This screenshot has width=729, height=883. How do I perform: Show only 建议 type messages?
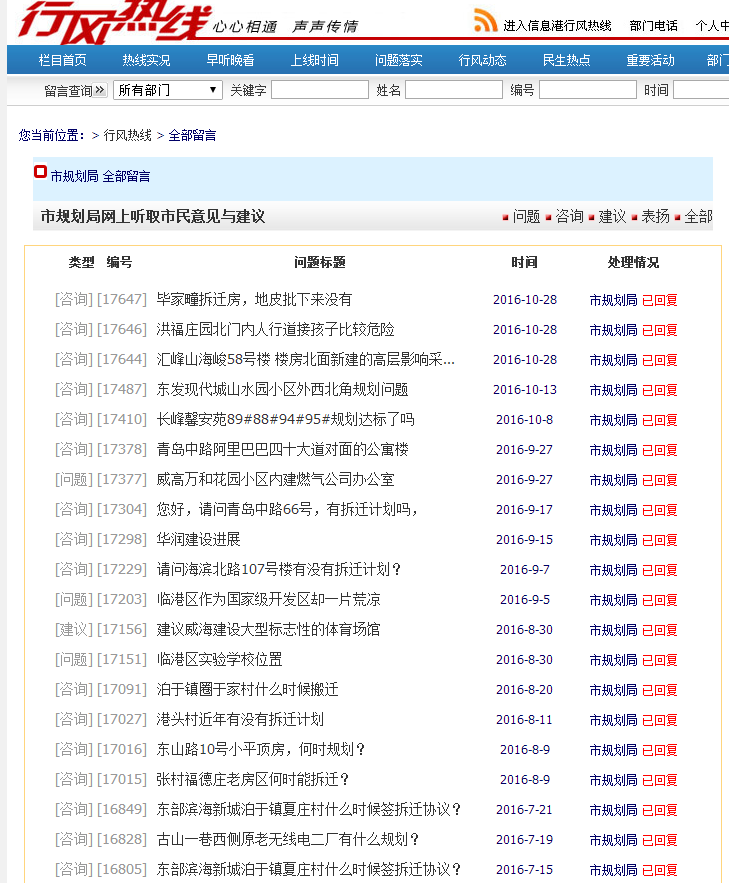pos(612,216)
